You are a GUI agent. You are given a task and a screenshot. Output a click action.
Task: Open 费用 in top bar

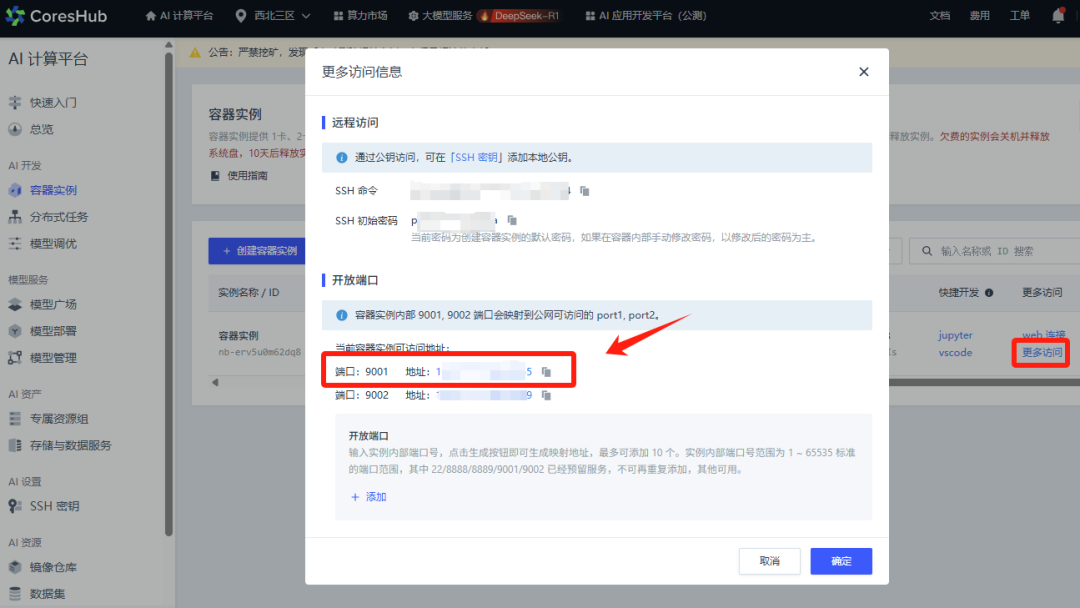coord(979,15)
